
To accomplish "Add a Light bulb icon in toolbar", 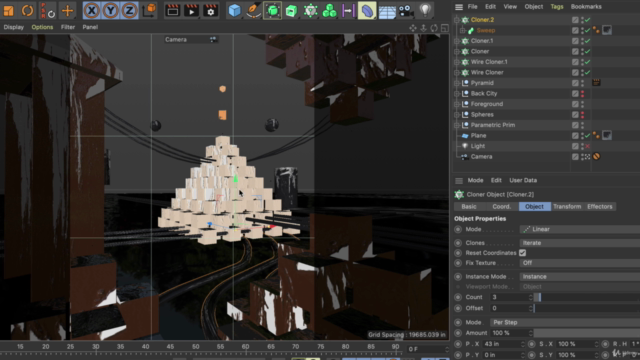I will (425, 10).
